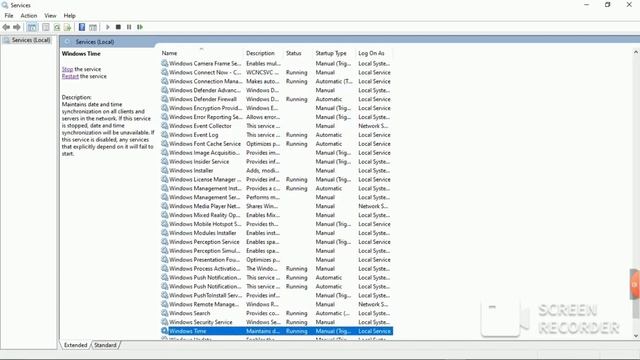Click gear icon beside Windows Time
640x360 pixels.
click(164, 331)
